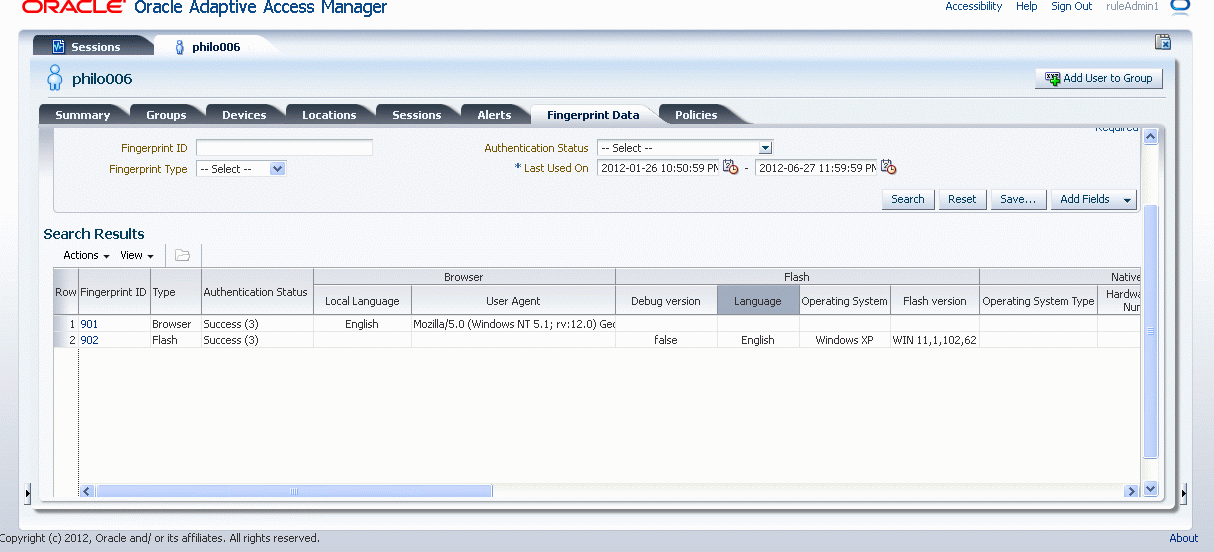Viewport: 1214px width, 552px height.
Task: Click the Authentication Status column header
Action: click(x=256, y=292)
